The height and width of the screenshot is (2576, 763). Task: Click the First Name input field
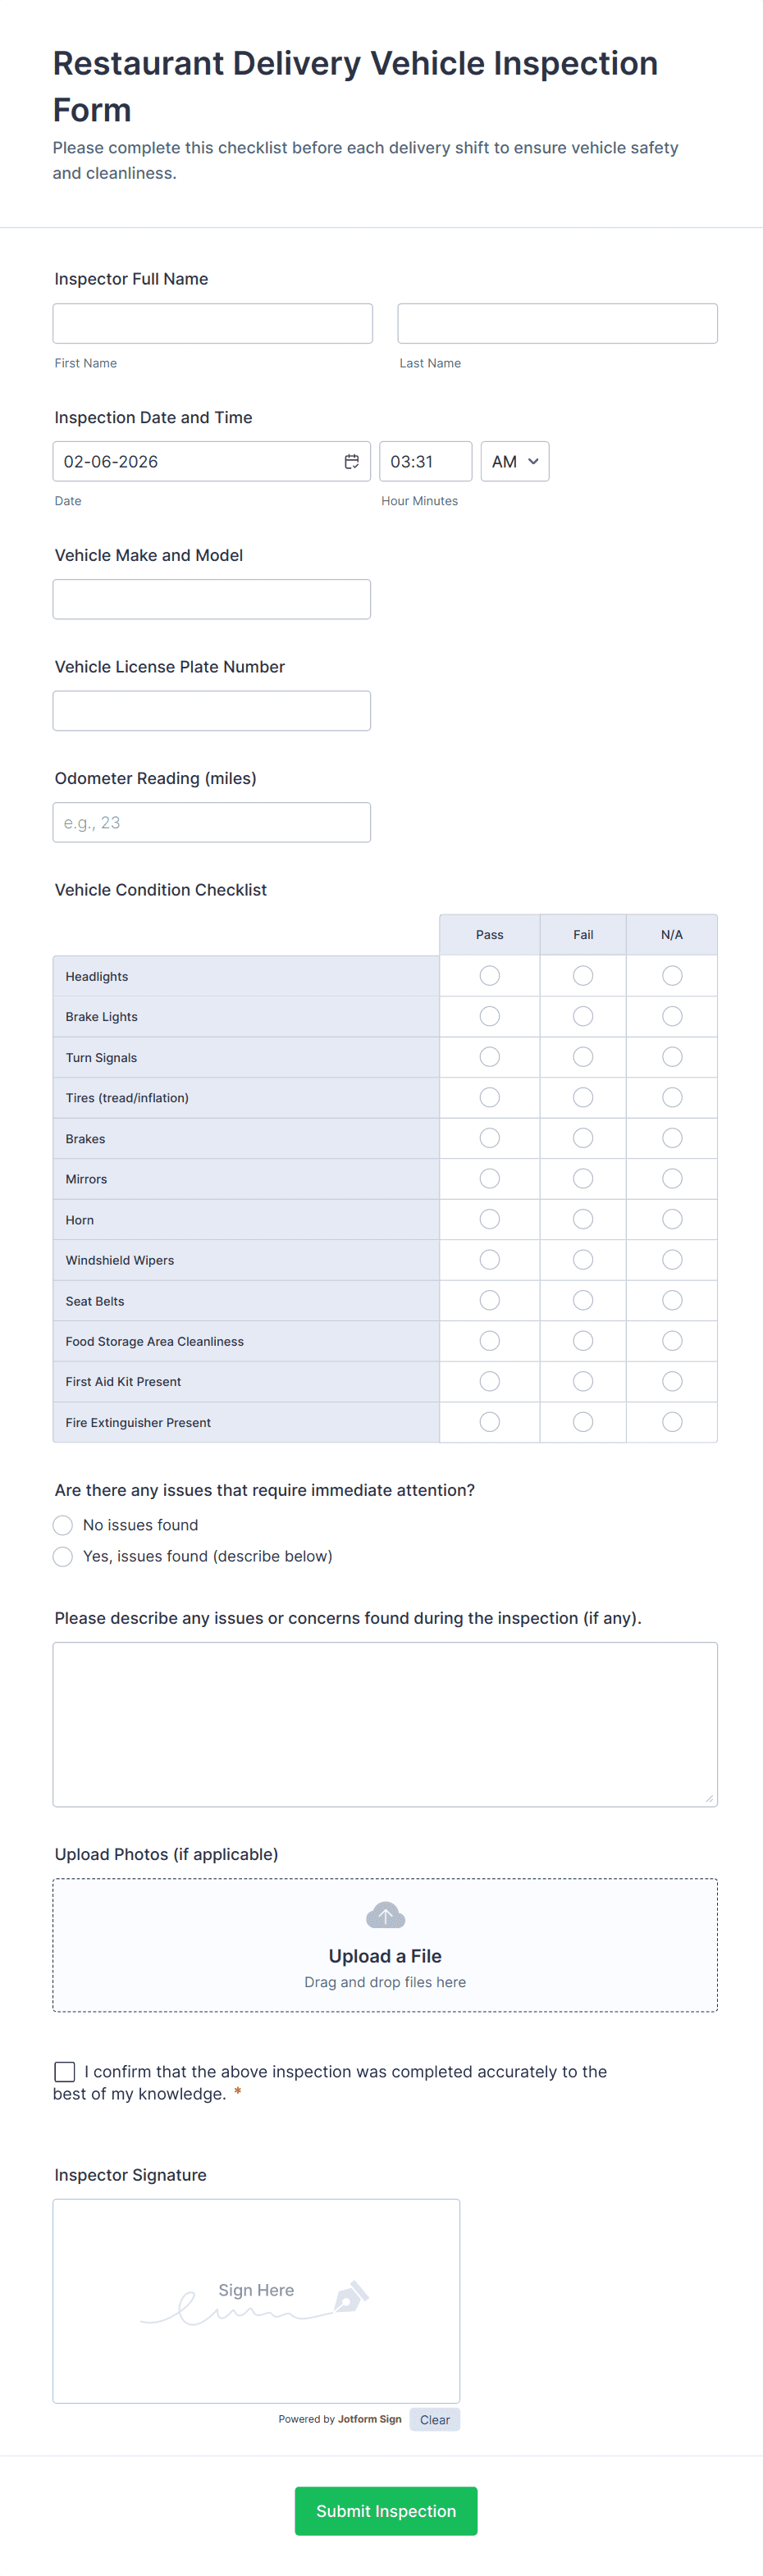(x=212, y=324)
